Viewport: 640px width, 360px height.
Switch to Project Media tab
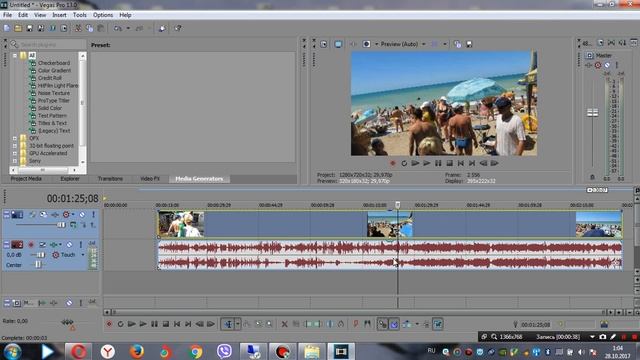click(26, 179)
